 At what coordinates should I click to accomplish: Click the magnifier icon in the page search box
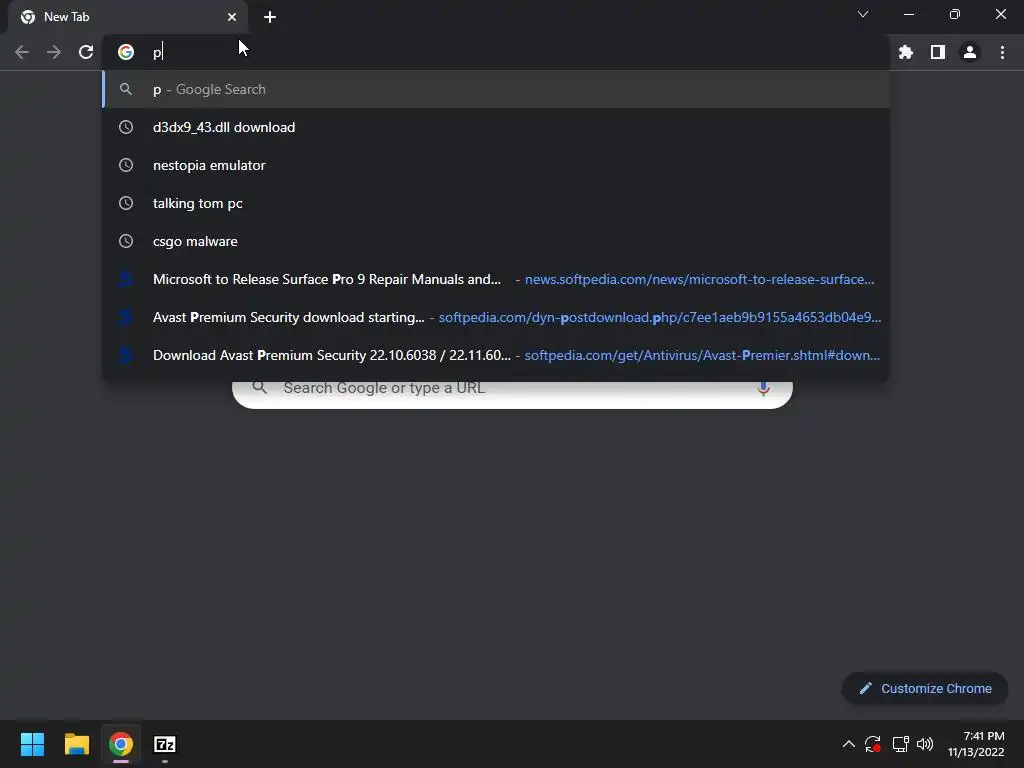(259, 388)
